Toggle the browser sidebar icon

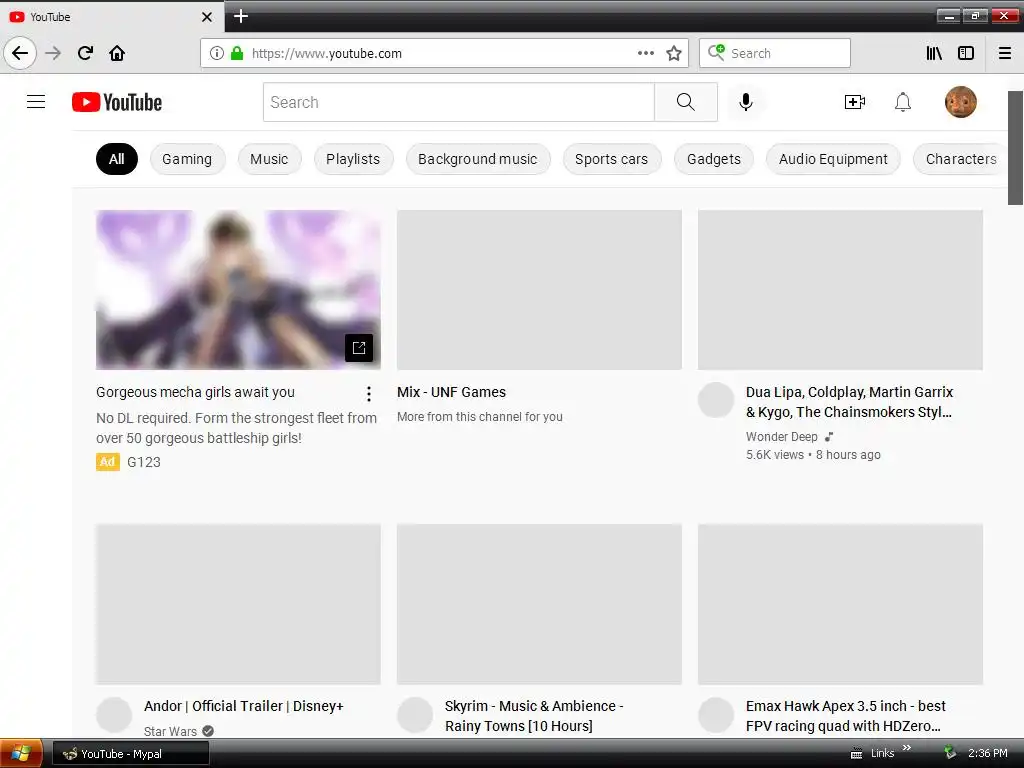tap(966, 54)
